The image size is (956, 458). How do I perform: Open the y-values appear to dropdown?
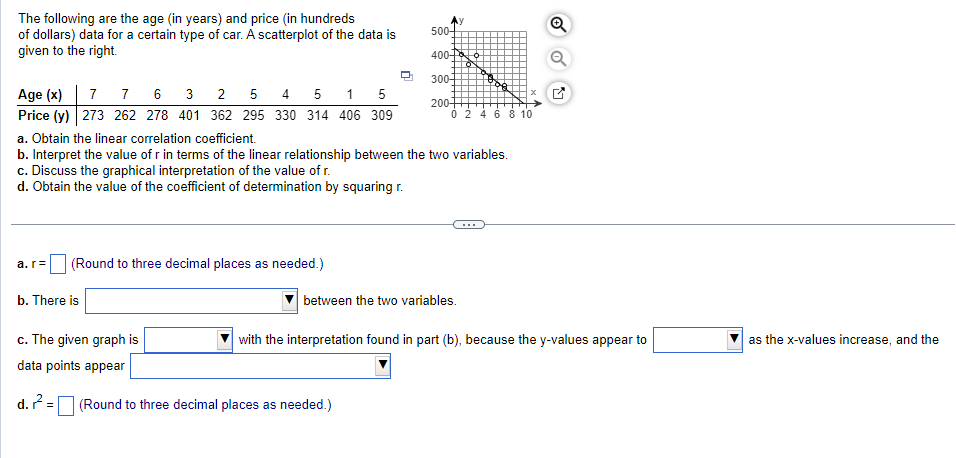[x=698, y=340]
